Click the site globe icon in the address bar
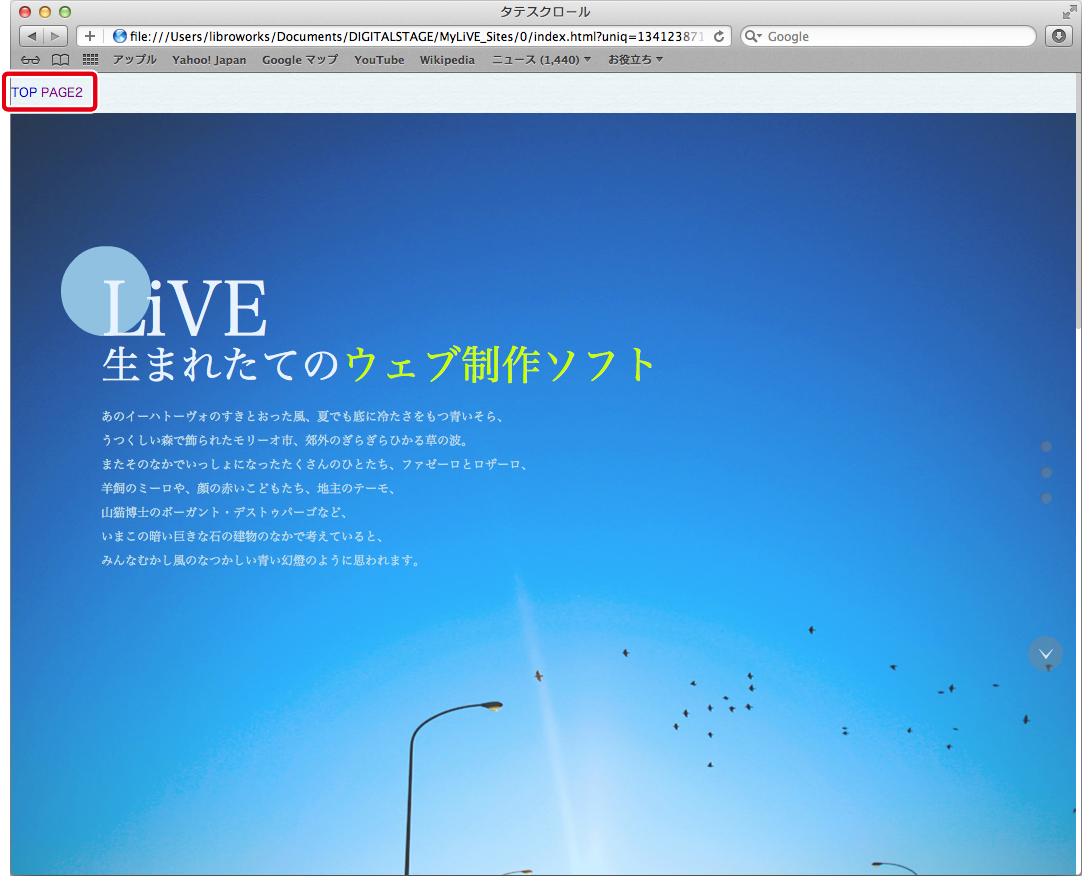The height and width of the screenshot is (876, 1082). pos(120,36)
